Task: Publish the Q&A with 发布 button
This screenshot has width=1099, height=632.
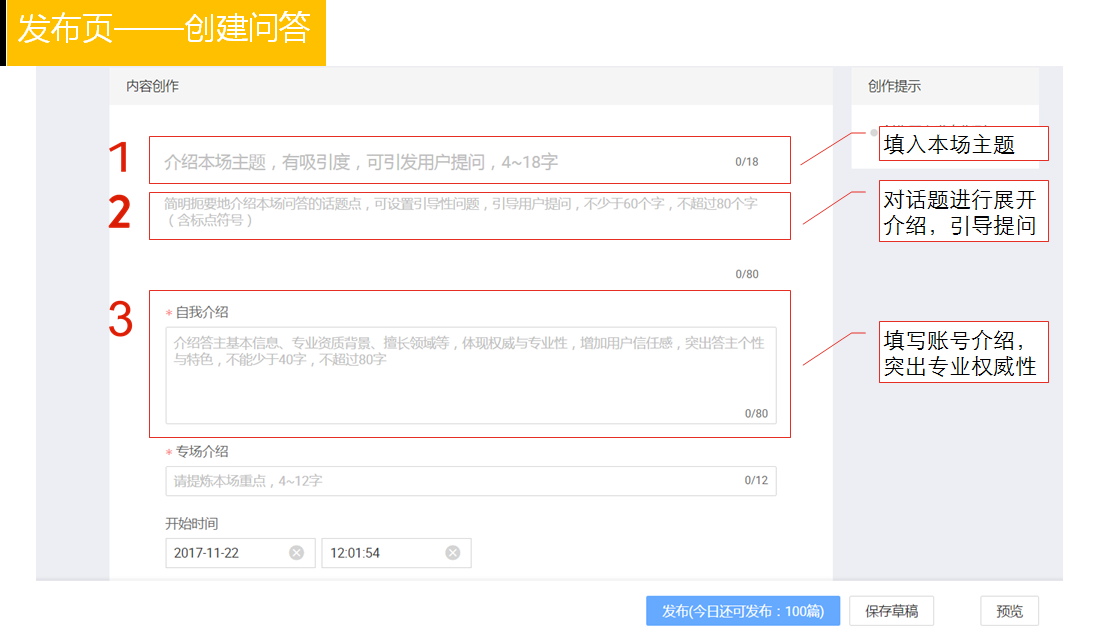Action: [743, 611]
